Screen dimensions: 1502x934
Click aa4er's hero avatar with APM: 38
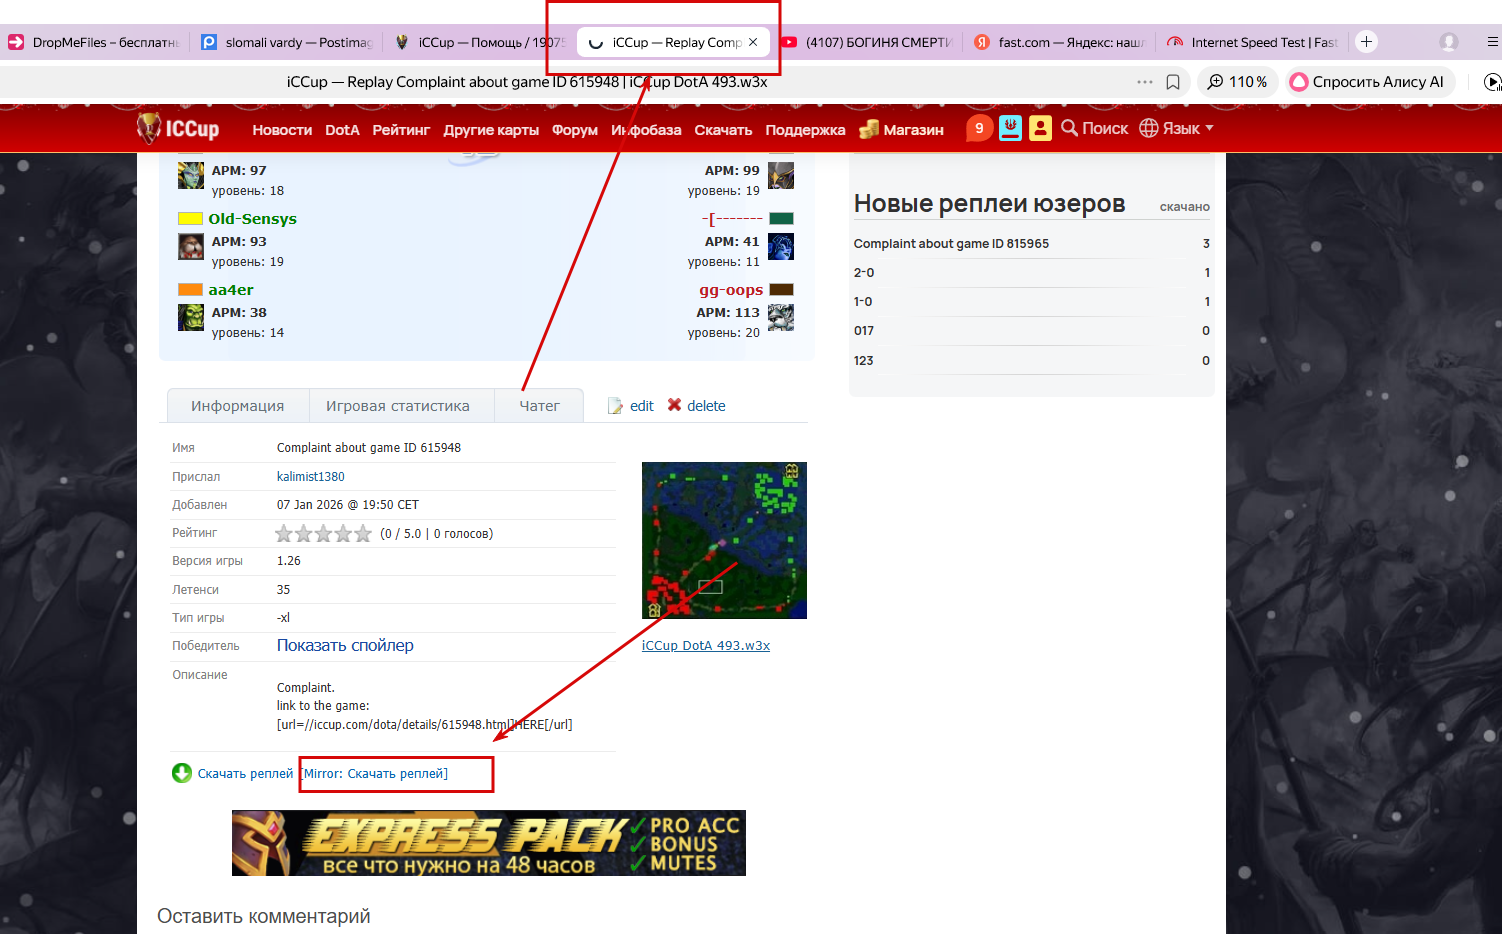point(191,318)
